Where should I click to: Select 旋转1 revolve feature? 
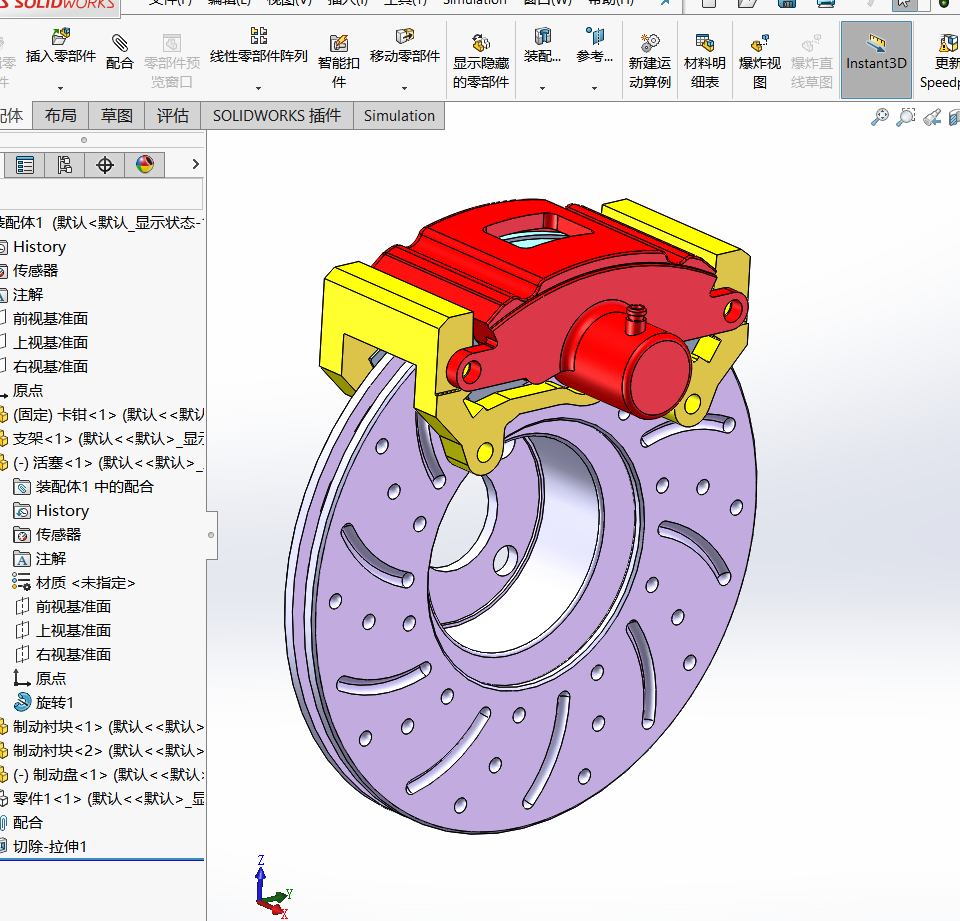(44, 702)
